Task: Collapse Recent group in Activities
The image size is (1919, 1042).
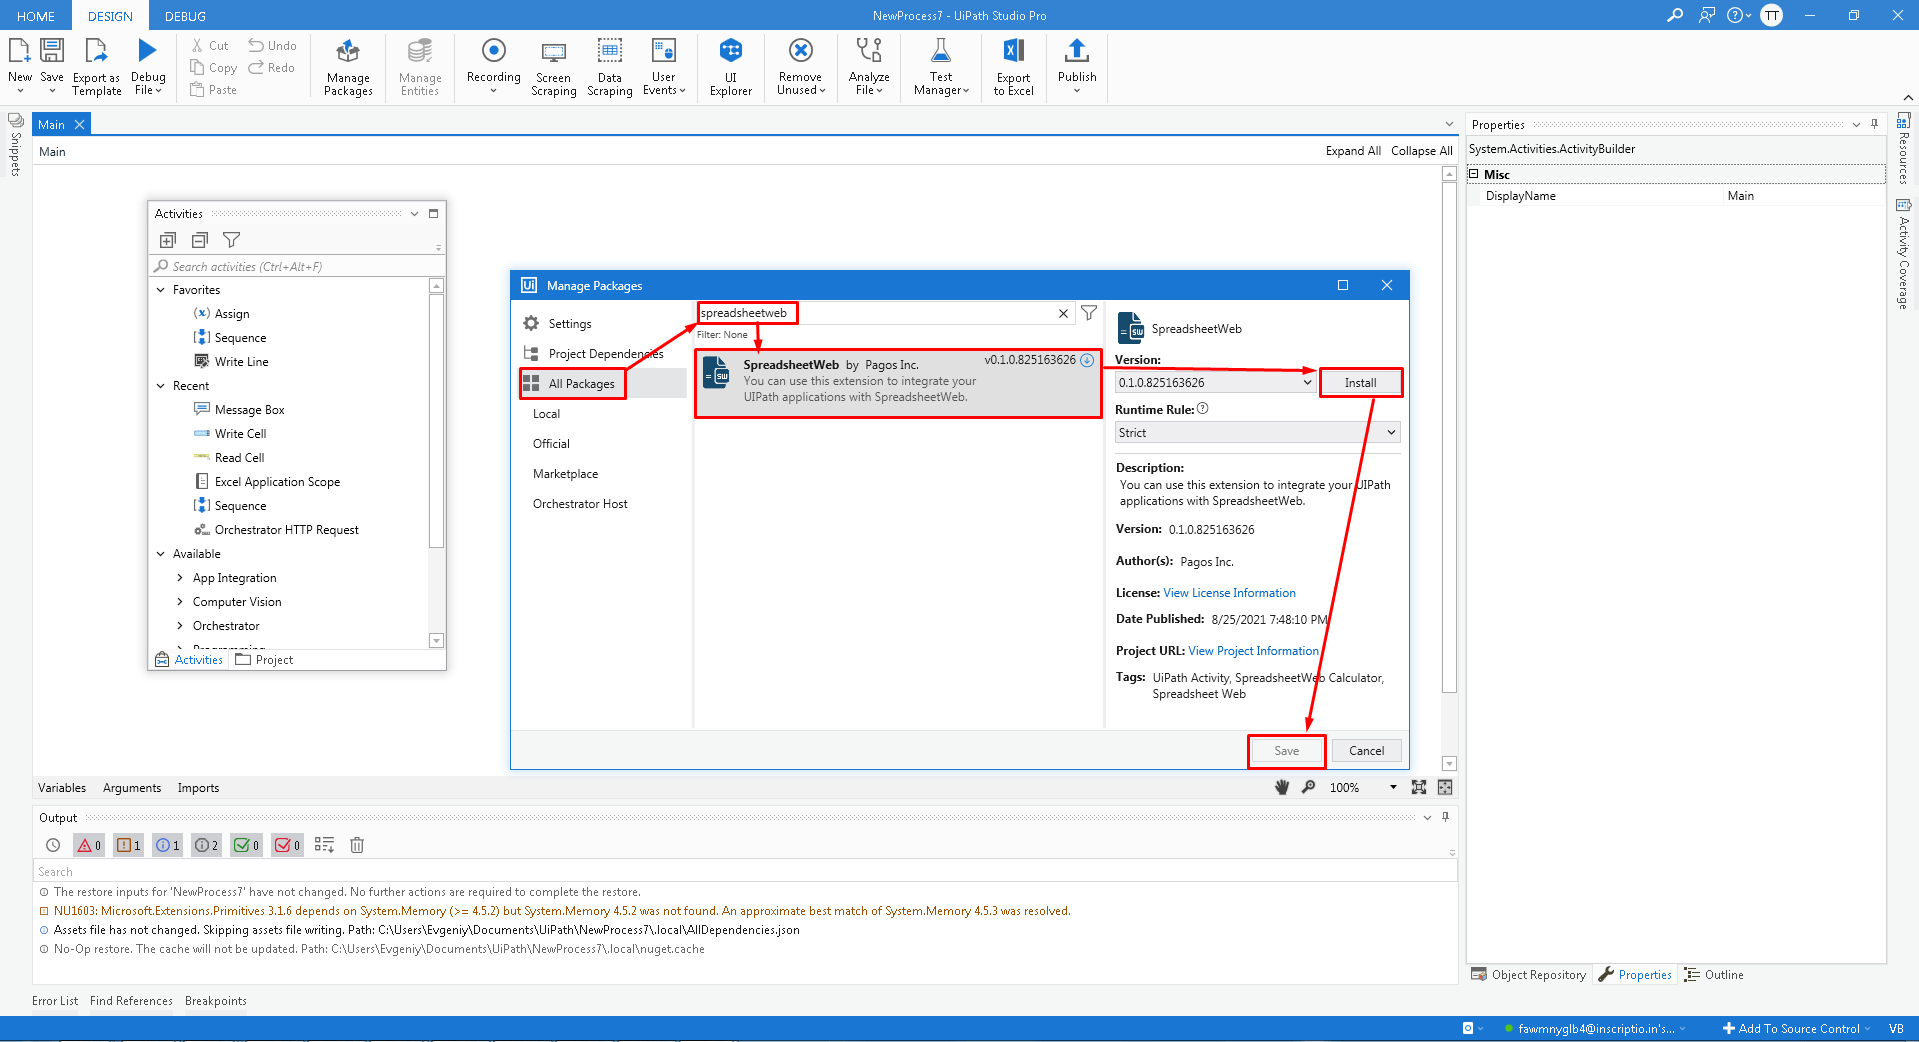Action: tap(160, 386)
